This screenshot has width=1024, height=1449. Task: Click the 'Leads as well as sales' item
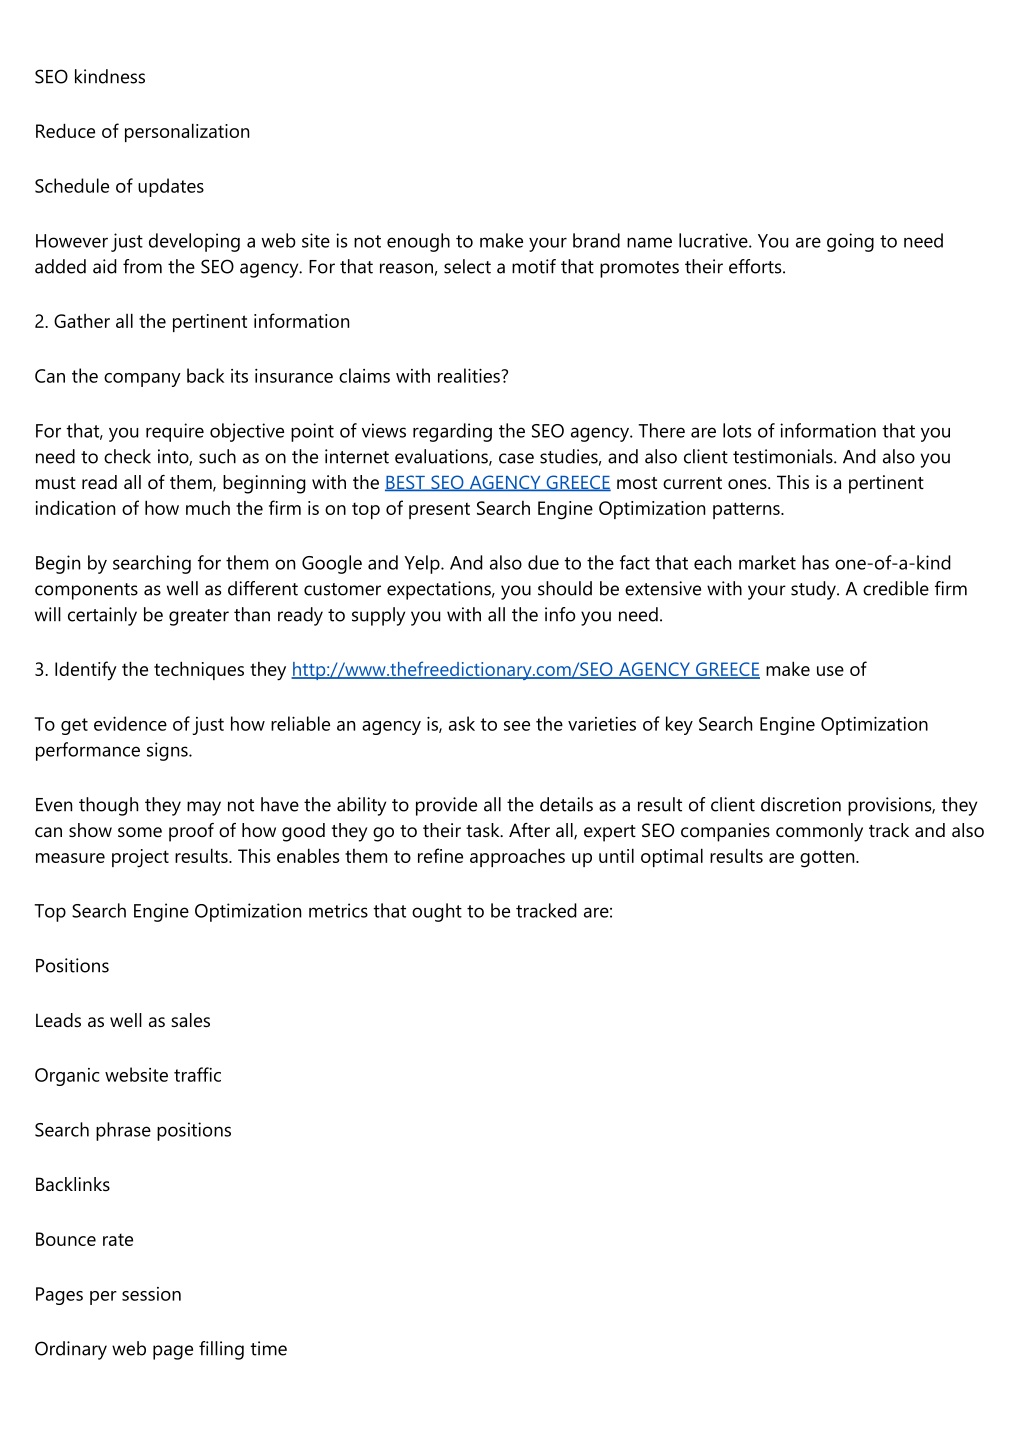[x=122, y=1021]
